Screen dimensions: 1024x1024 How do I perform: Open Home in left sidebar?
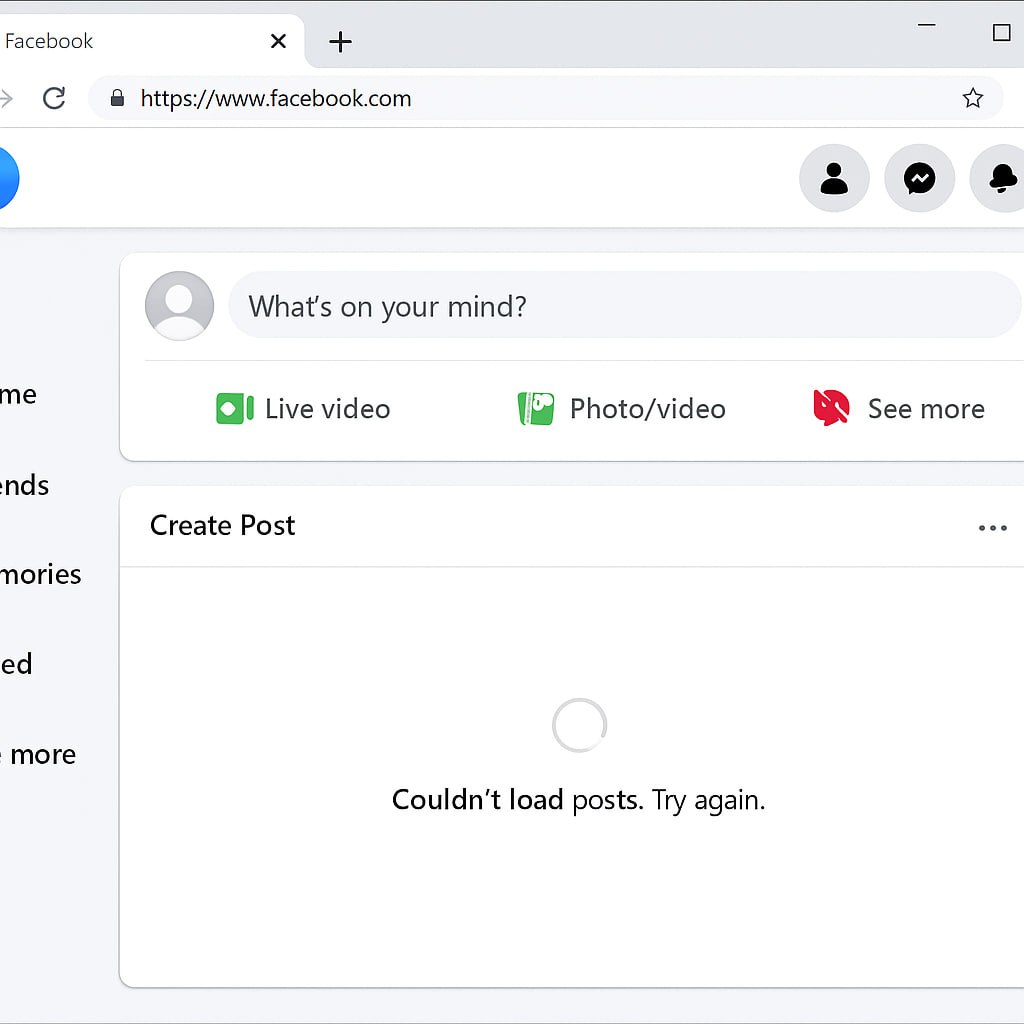point(18,394)
